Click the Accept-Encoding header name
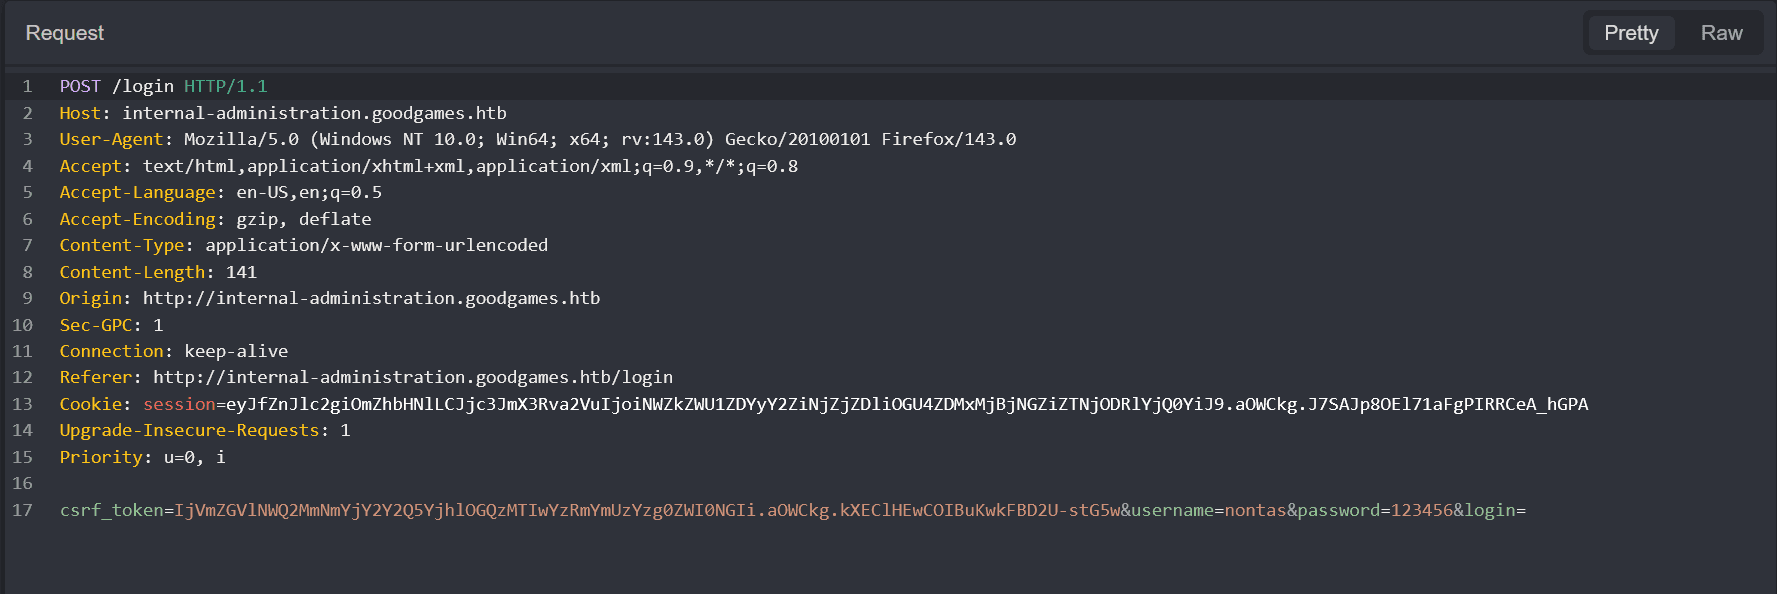The height and width of the screenshot is (594, 1777). (x=137, y=219)
